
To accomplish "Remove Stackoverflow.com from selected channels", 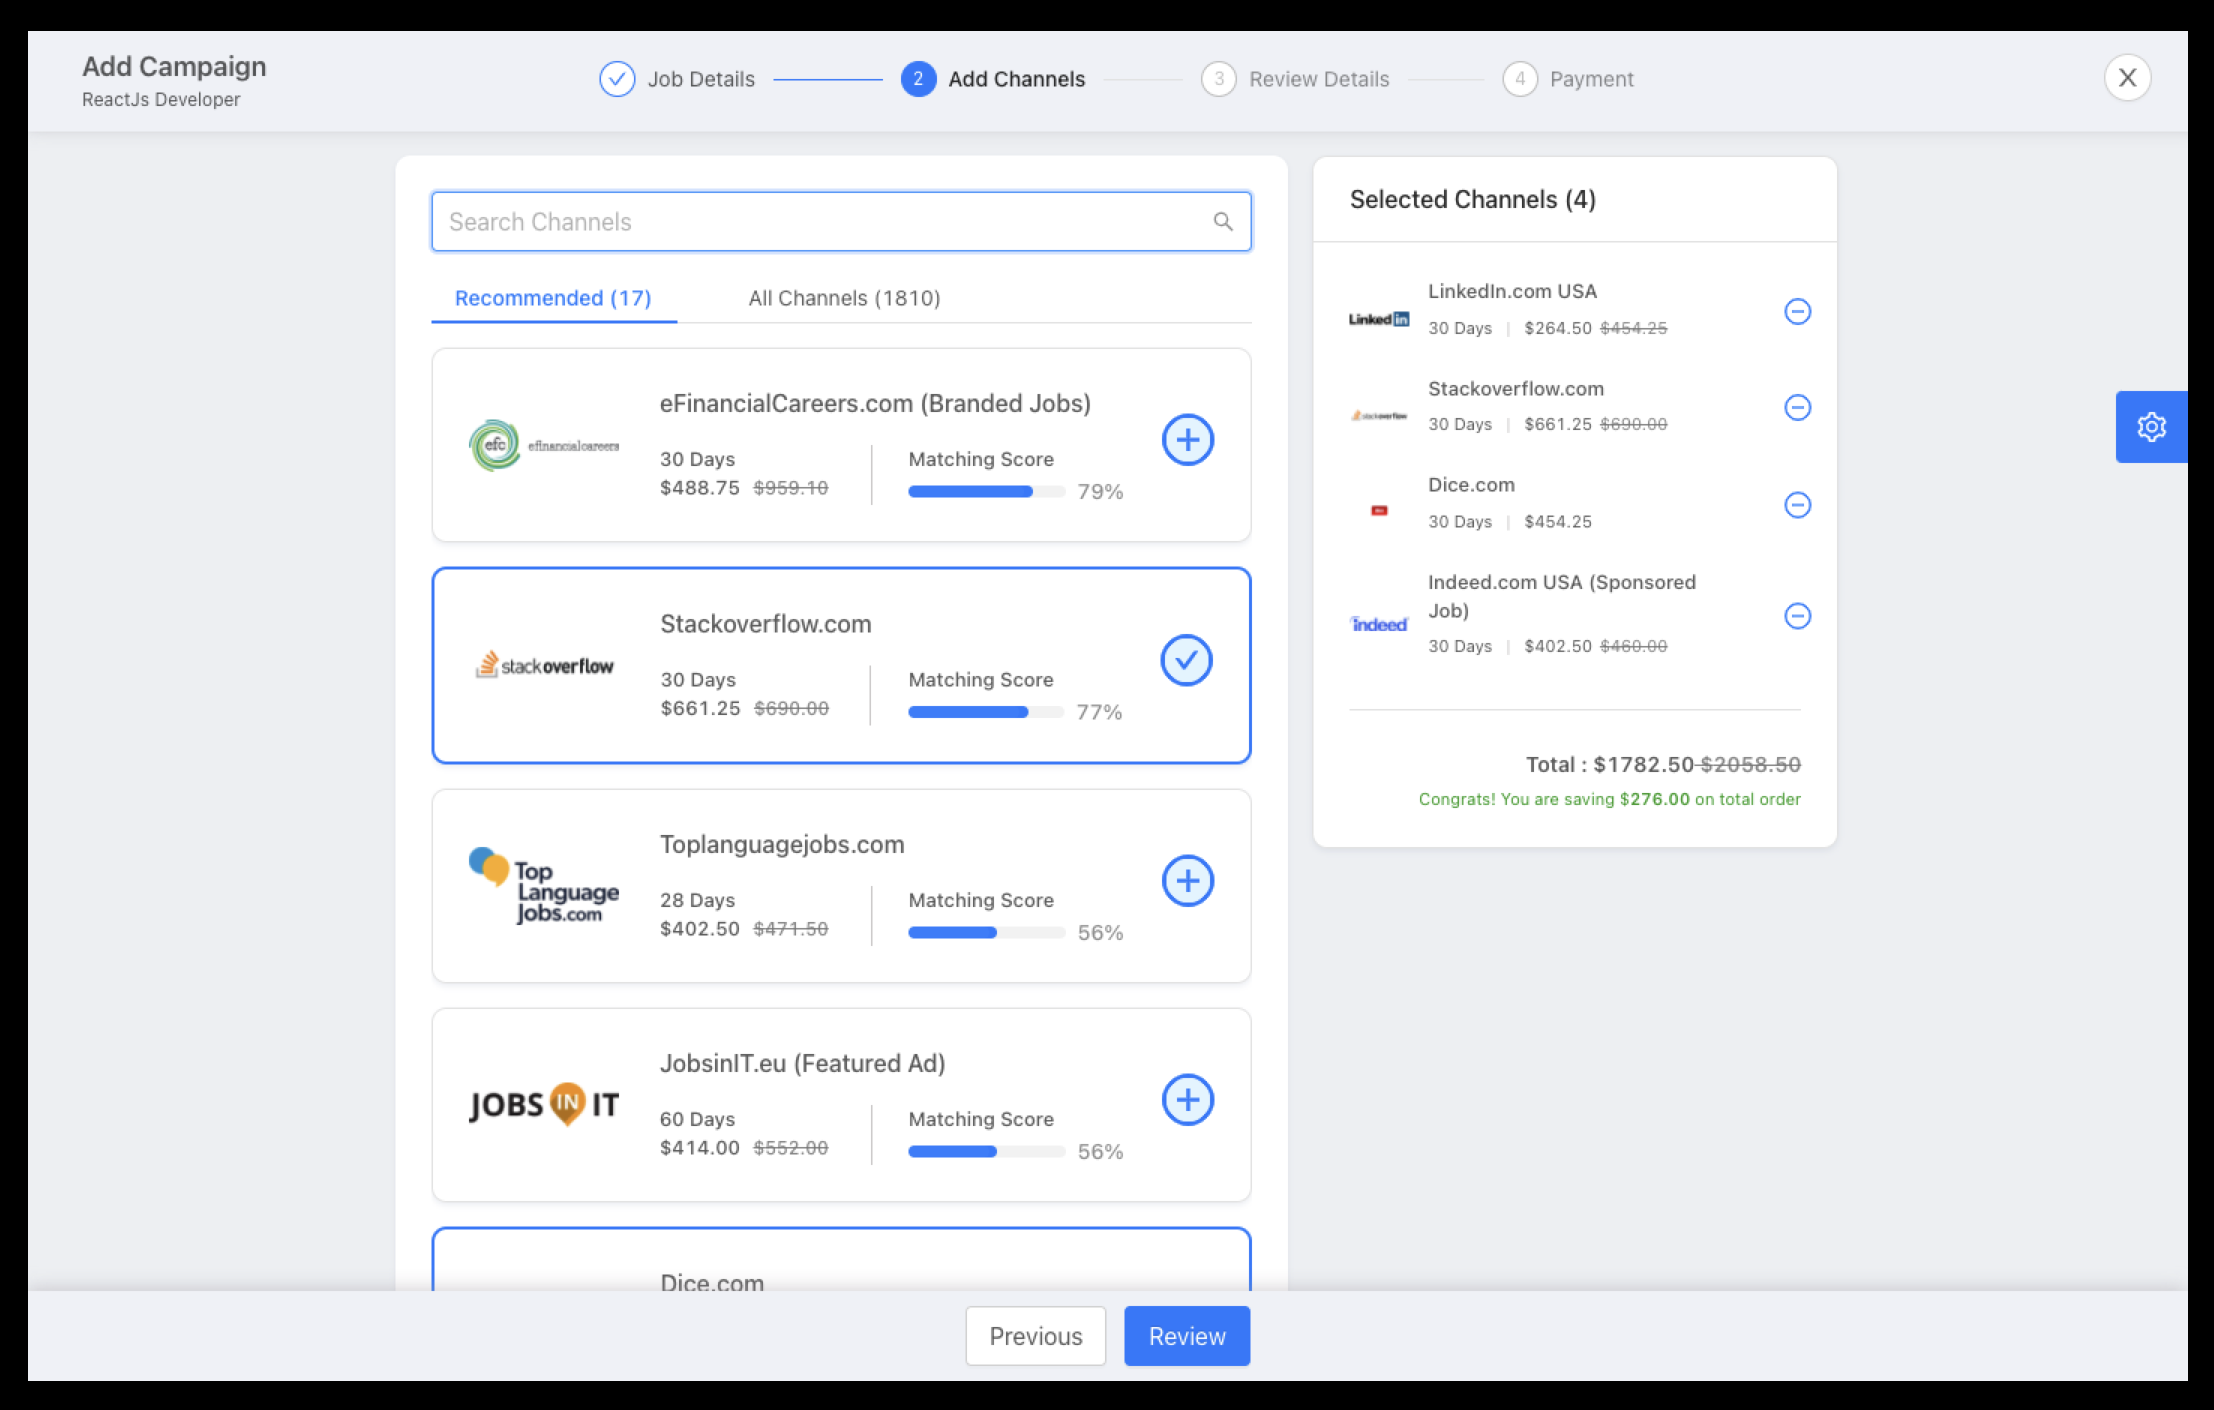I will point(1797,408).
